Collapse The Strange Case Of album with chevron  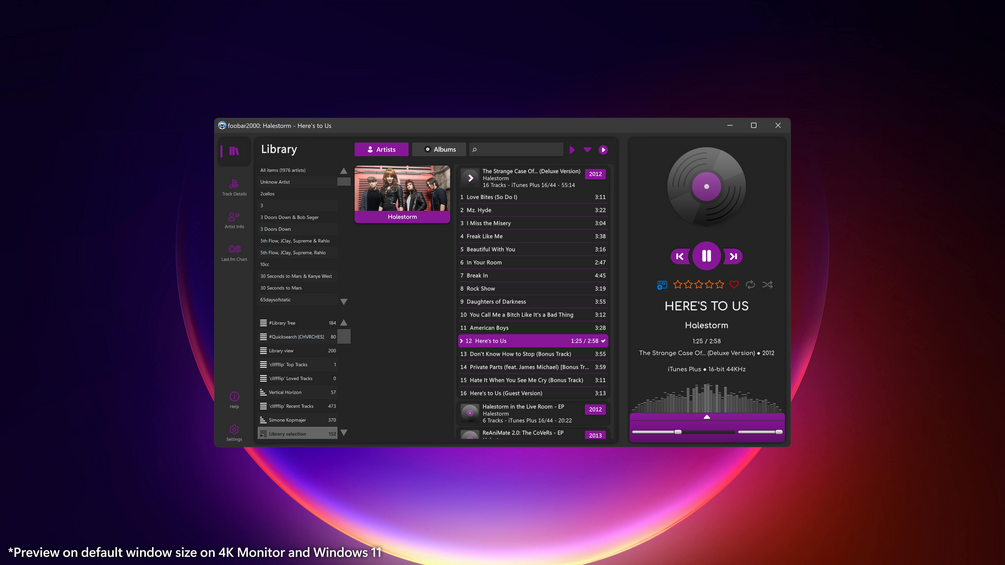pyautogui.click(x=470, y=178)
